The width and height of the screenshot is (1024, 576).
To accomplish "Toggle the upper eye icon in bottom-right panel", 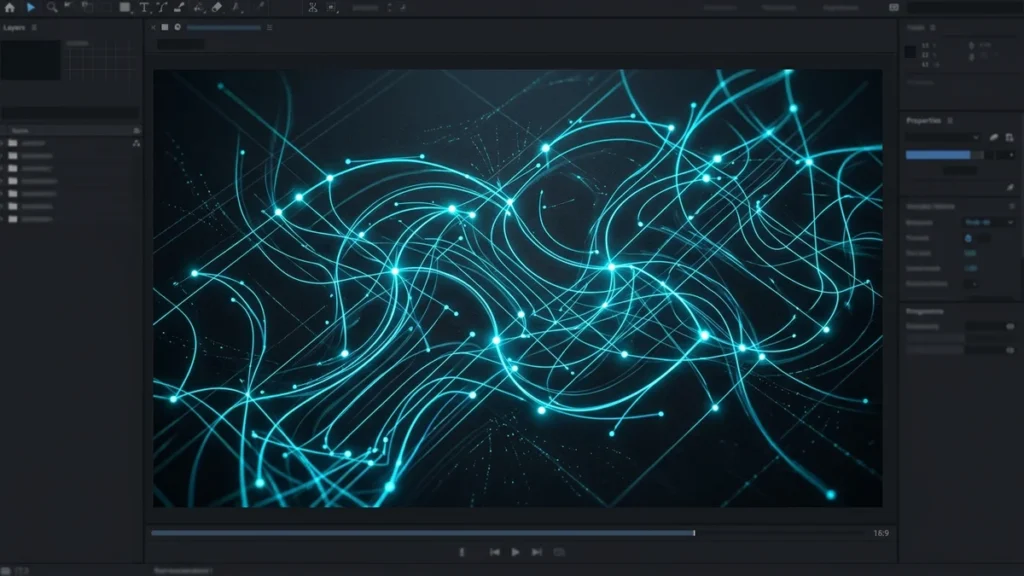I will tap(1010, 326).
